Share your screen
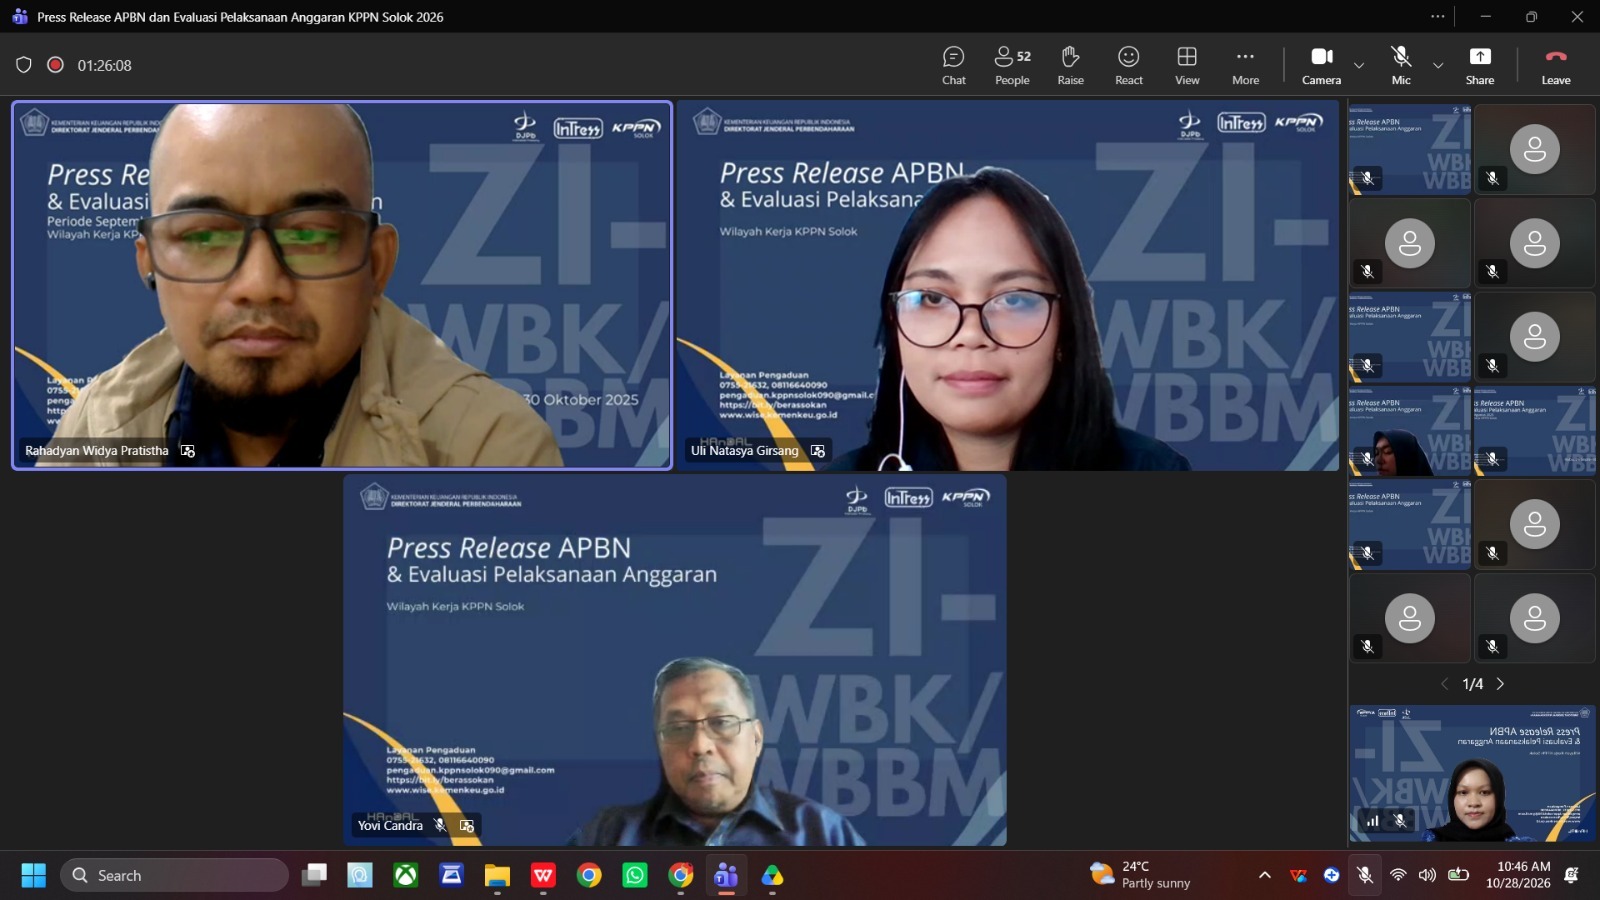Screen dimensions: 1600x900 (1480, 65)
